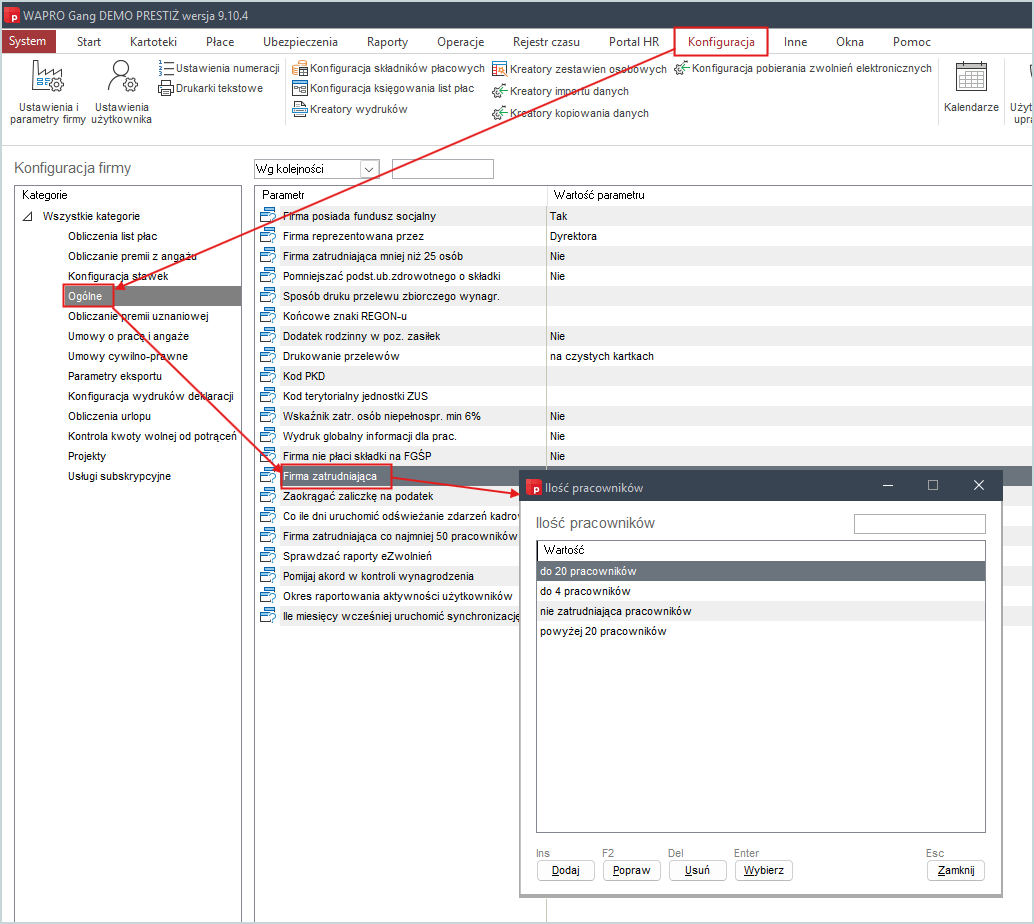Switch to the Kartoteki tab
This screenshot has width=1034, height=924.
coord(153,42)
